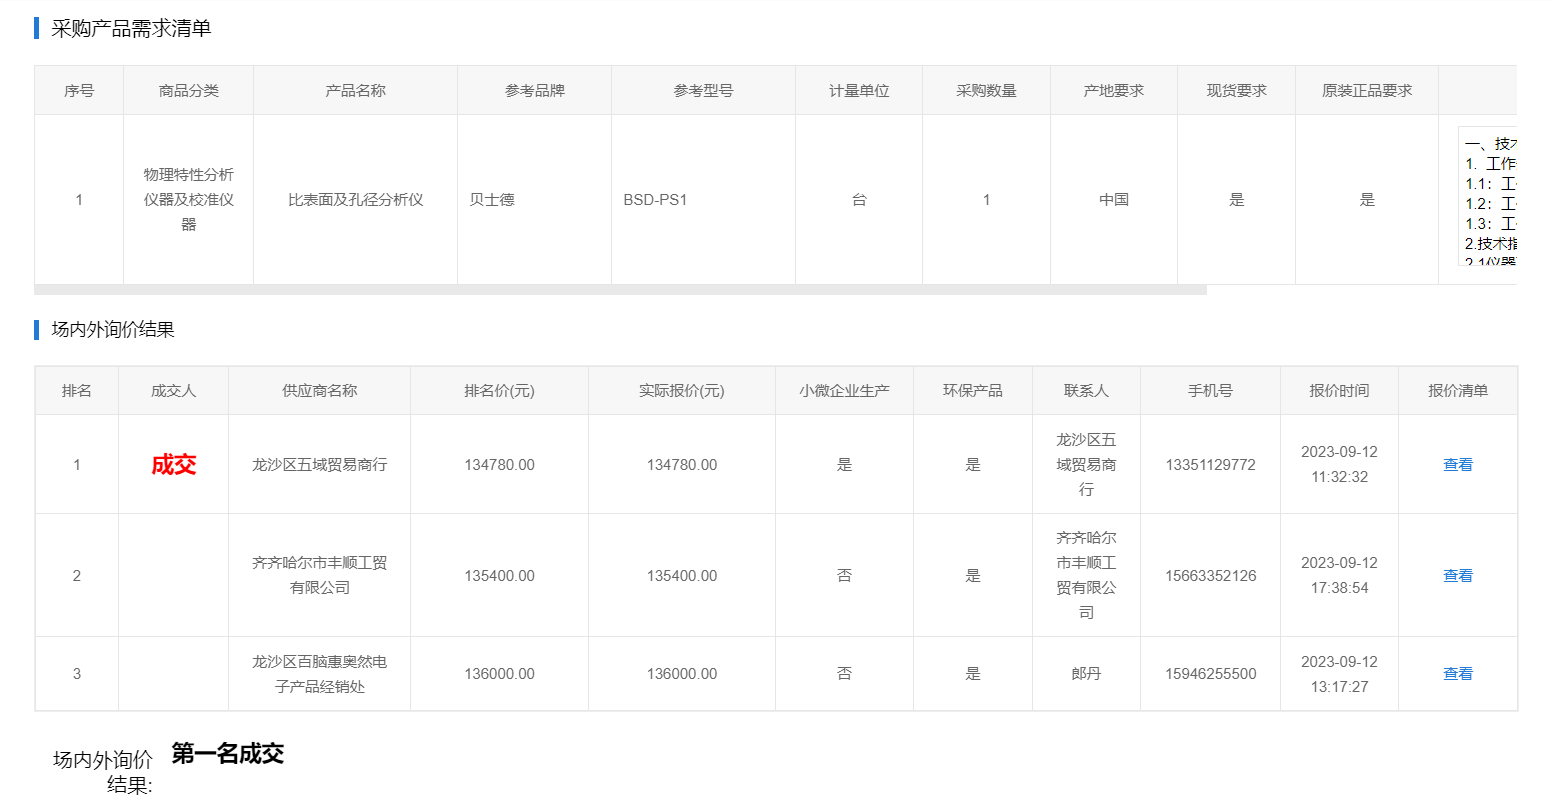Open 查看 link for 龙沙区五域贸易商行 quote
Screen dimensions: 1552x799
coord(1457,465)
